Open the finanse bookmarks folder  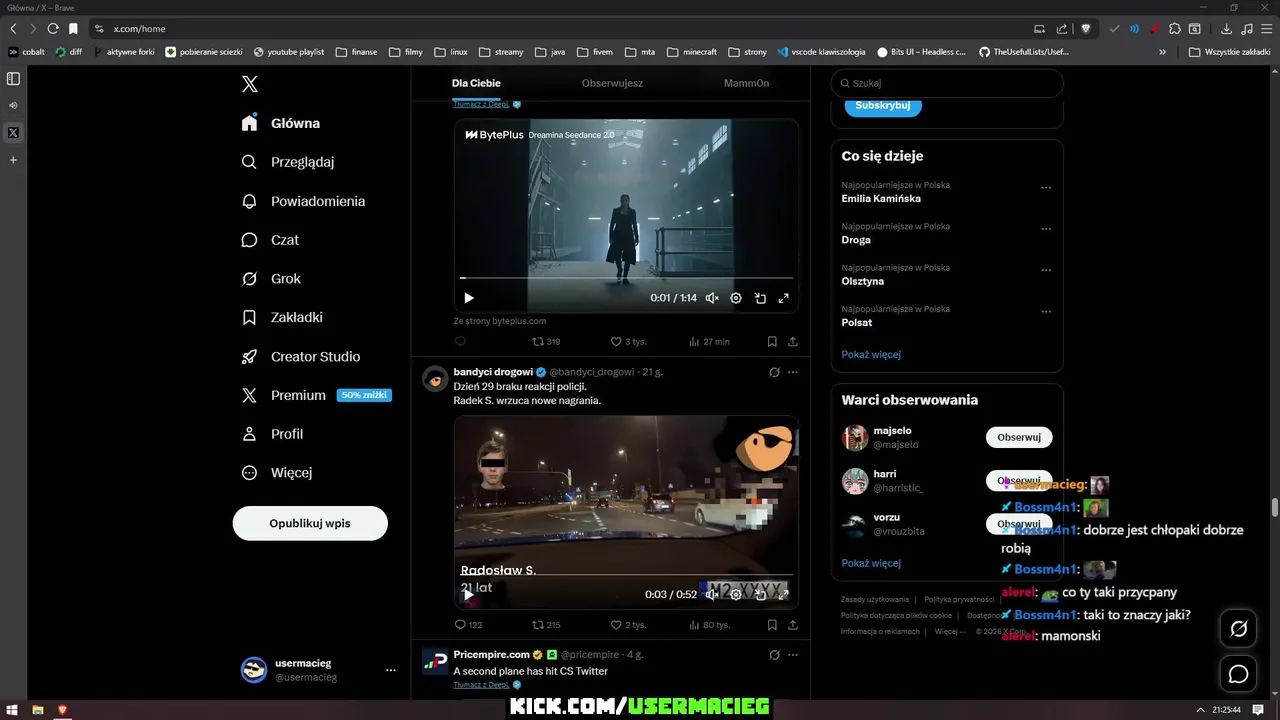click(356, 52)
